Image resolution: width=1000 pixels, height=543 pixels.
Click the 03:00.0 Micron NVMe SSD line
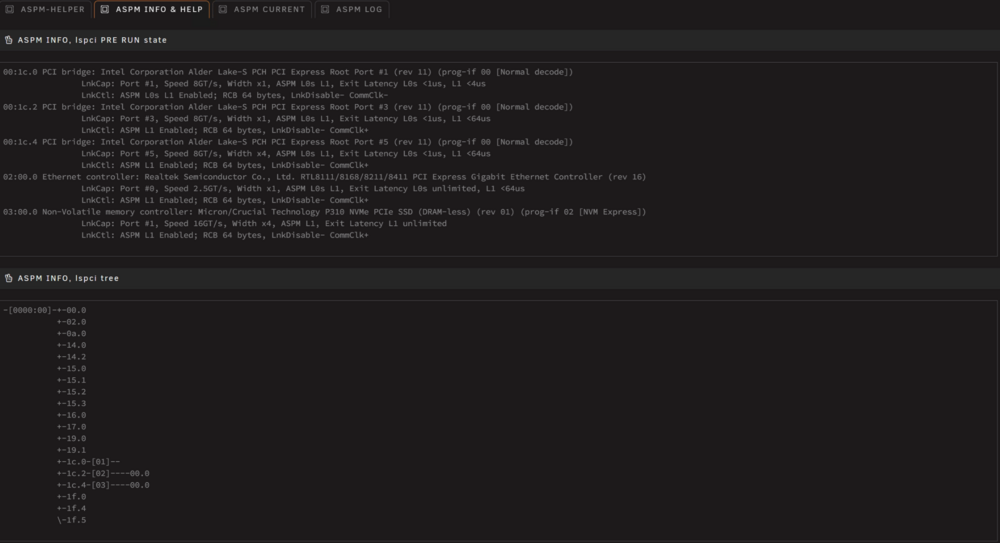[324, 212]
